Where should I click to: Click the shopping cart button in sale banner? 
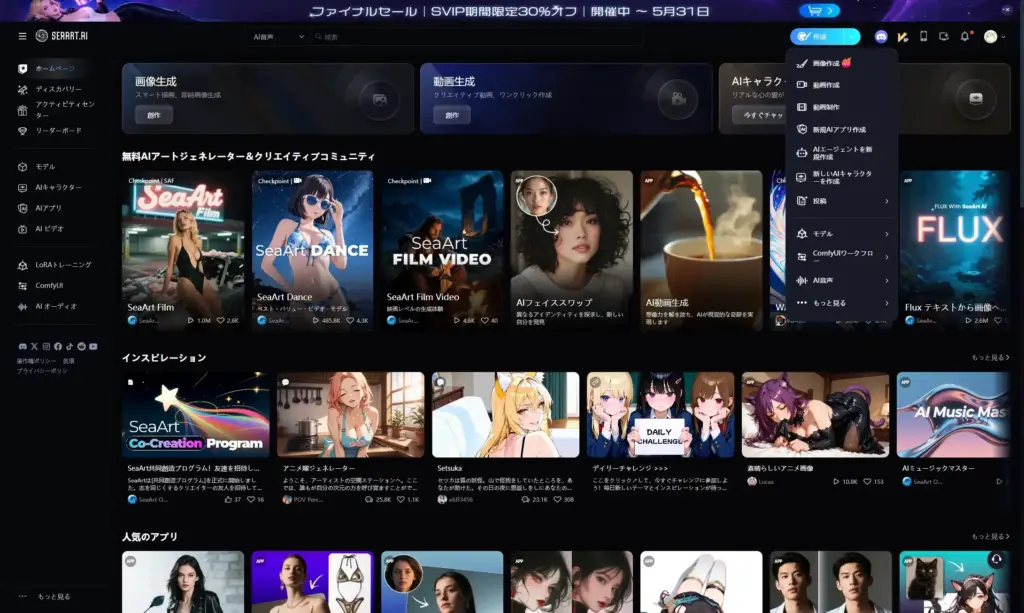pos(820,10)
